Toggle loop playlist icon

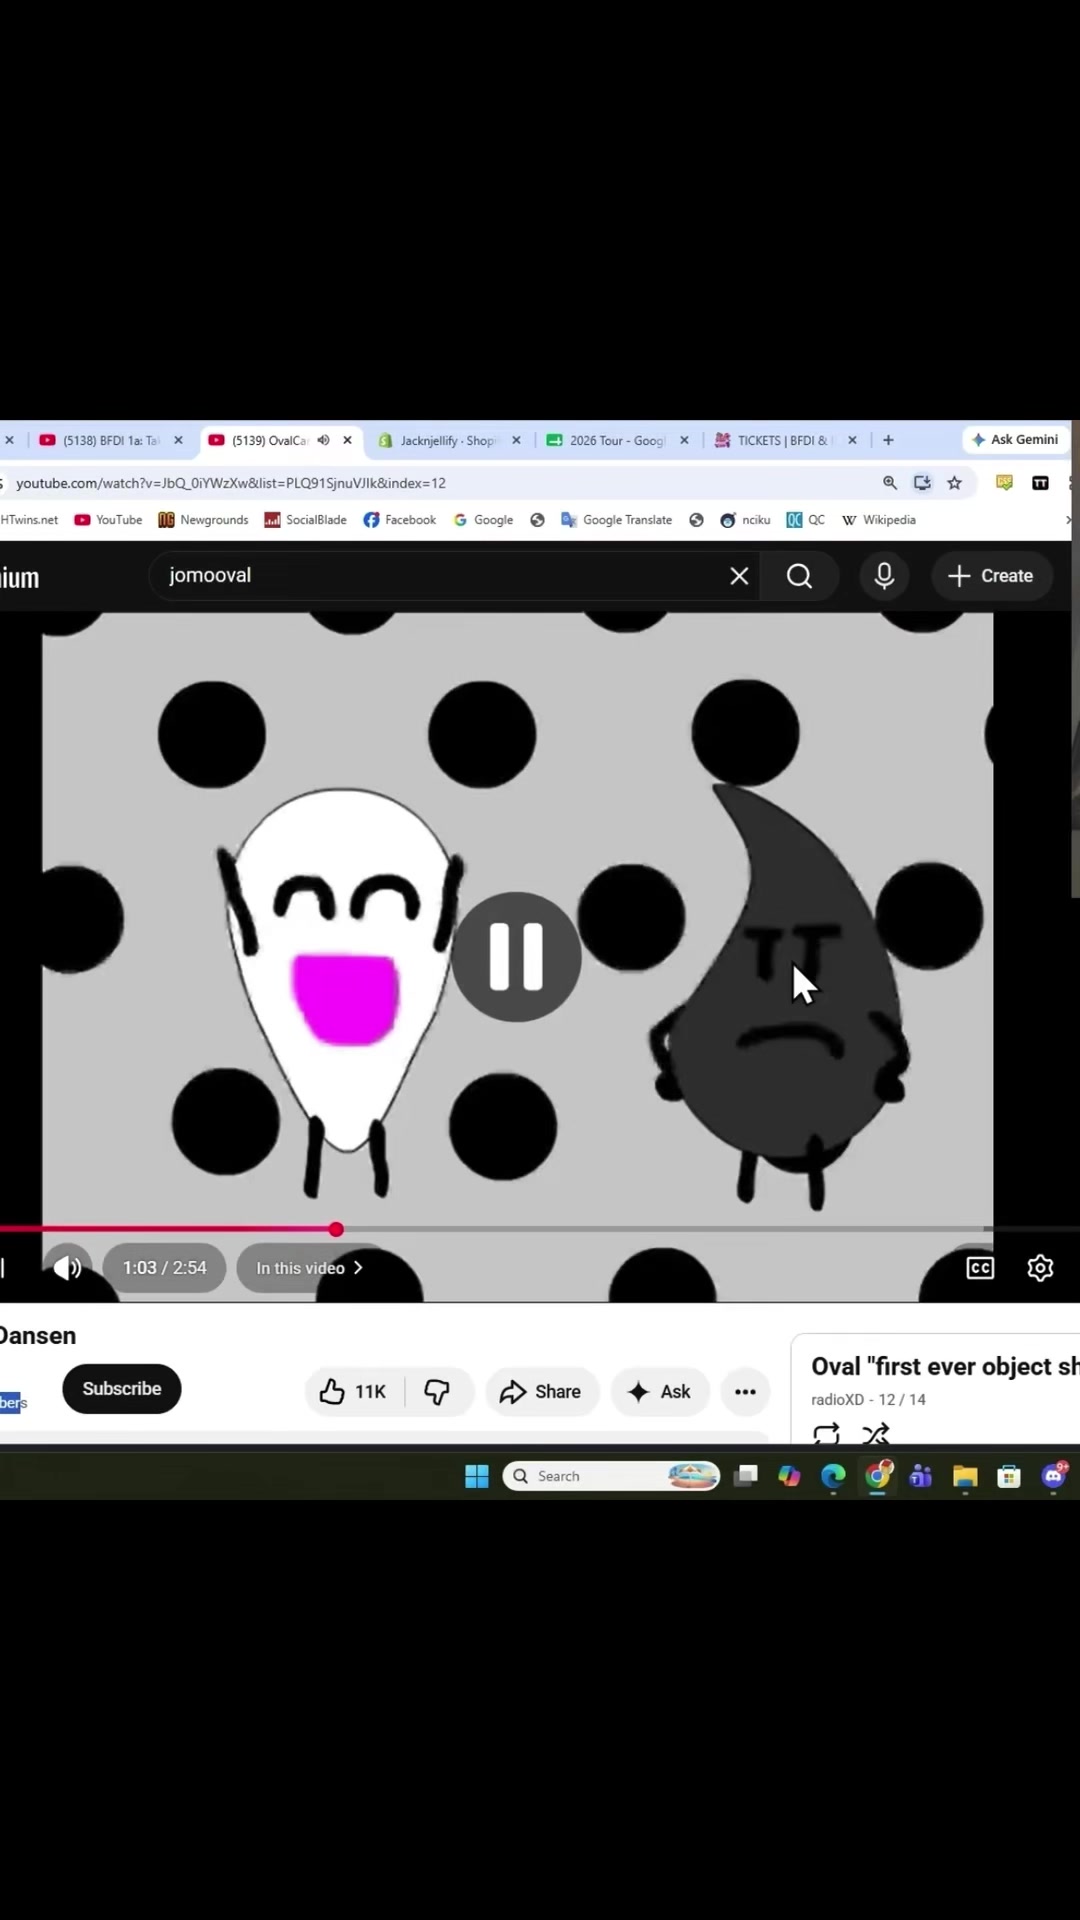(x=827, y=1434)
